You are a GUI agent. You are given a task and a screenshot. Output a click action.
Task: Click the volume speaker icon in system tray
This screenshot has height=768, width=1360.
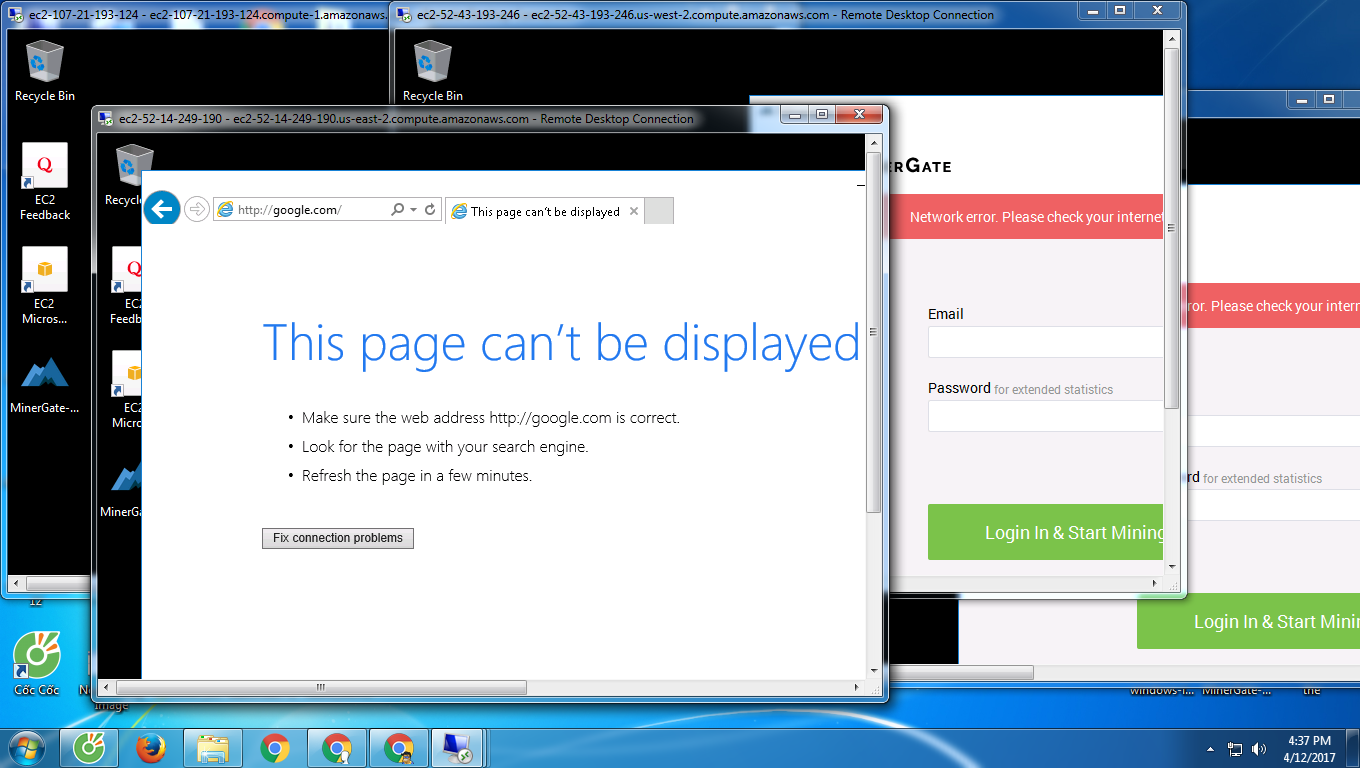pyautogui.click(x=1258, y=748)
